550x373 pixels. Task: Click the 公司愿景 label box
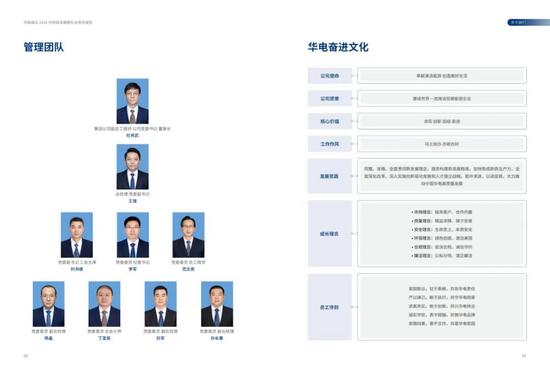330,98
